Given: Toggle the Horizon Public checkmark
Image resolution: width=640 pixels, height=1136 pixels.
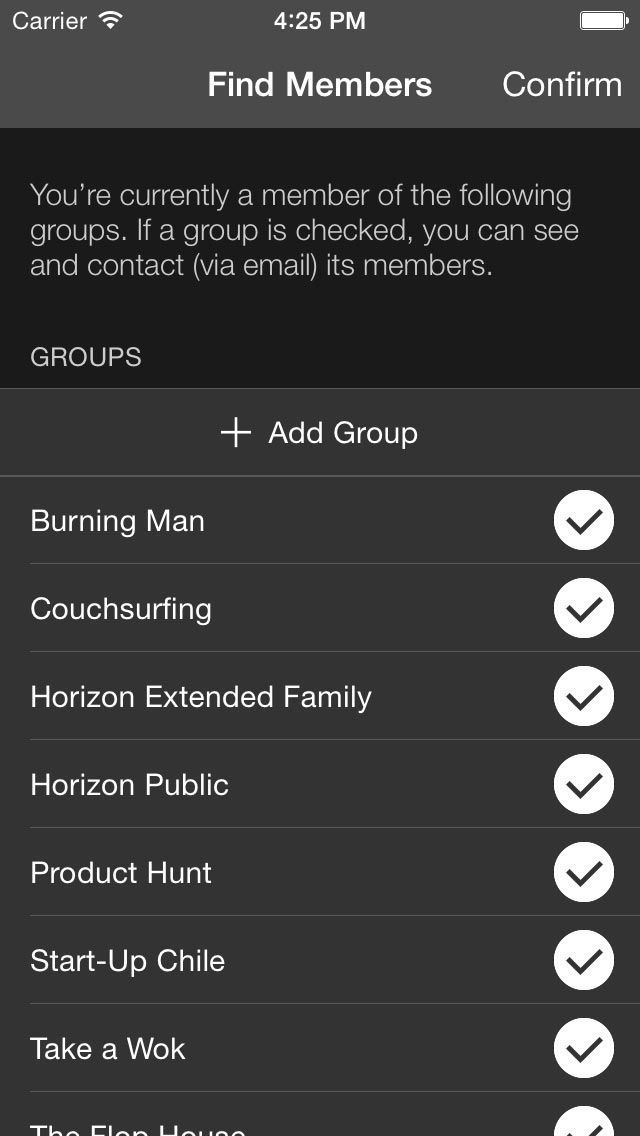Looking at the screenshot, I should pos(583,784).
